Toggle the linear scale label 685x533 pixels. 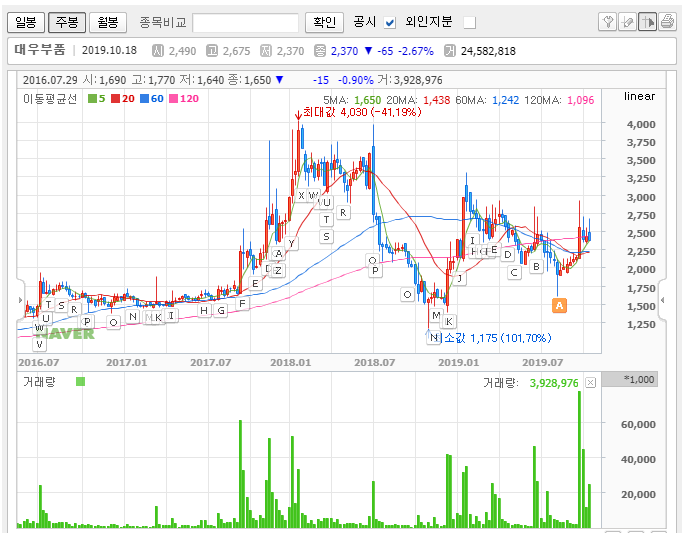[x=639, y=96]
